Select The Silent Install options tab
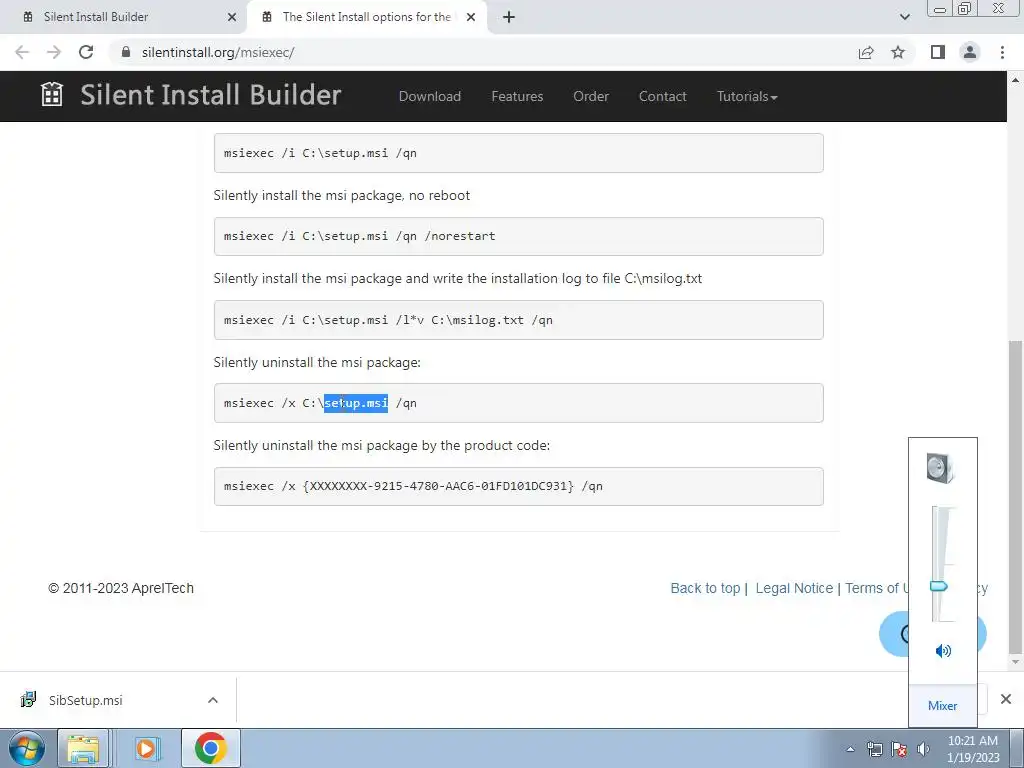 (366, 17)
